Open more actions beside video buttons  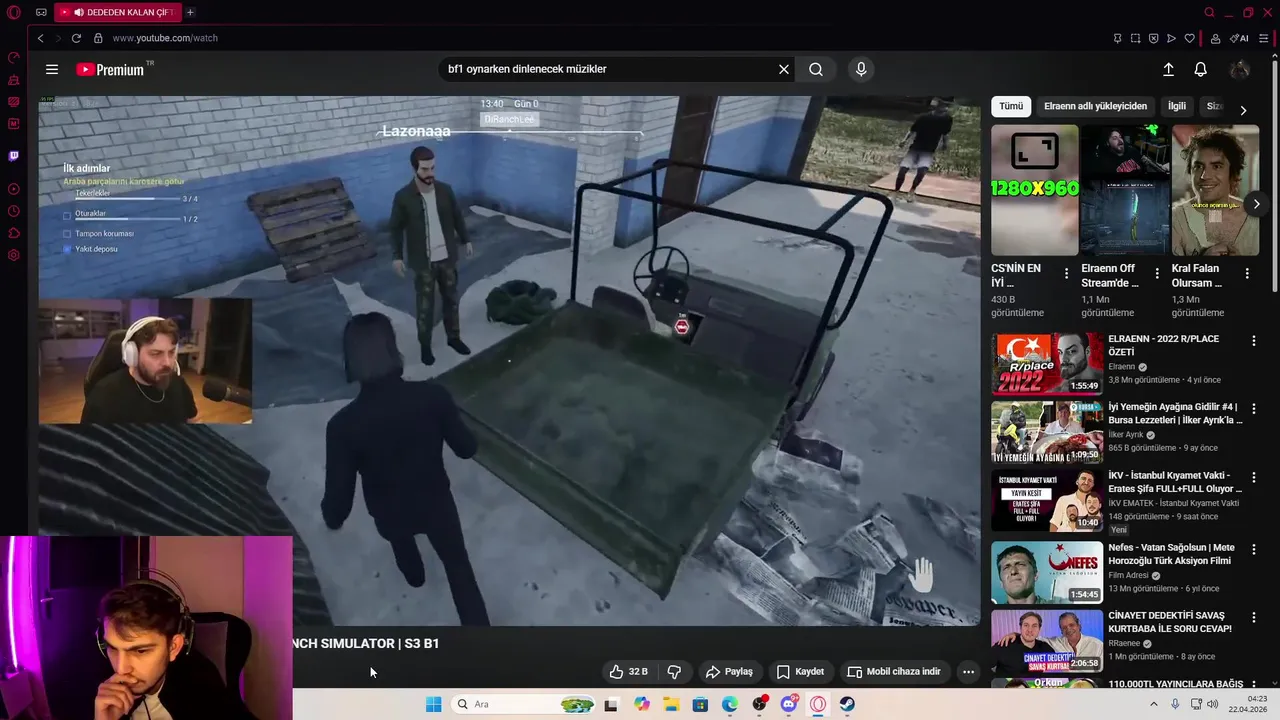pos(968,671)
